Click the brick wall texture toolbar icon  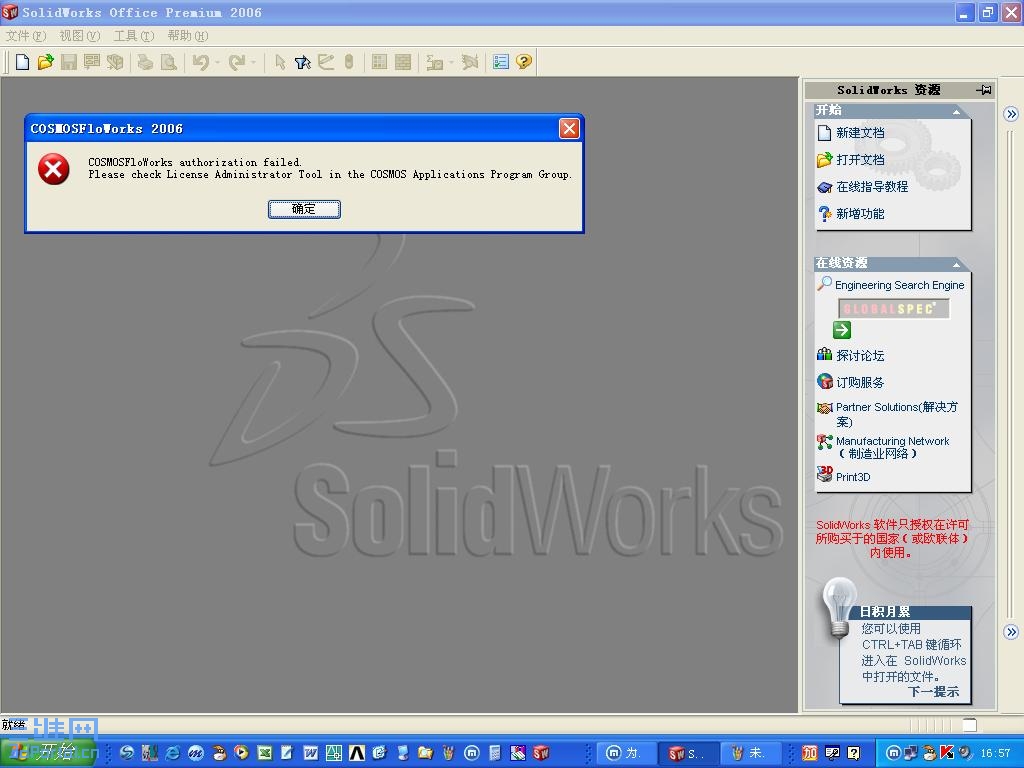pyautogui.click(x=403, y=62)
